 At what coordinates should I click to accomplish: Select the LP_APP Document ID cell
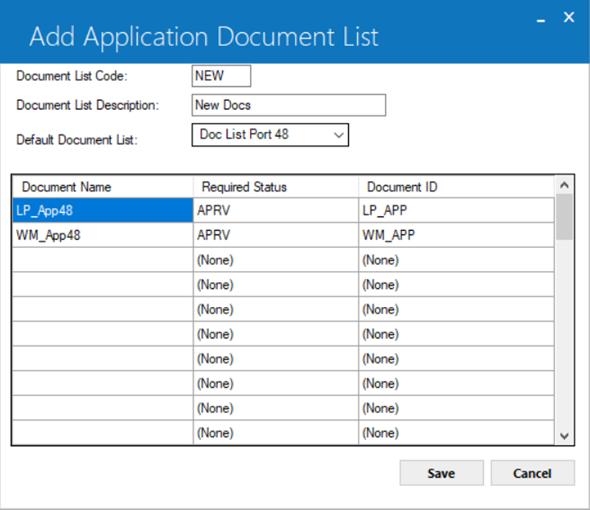[456, 210]
